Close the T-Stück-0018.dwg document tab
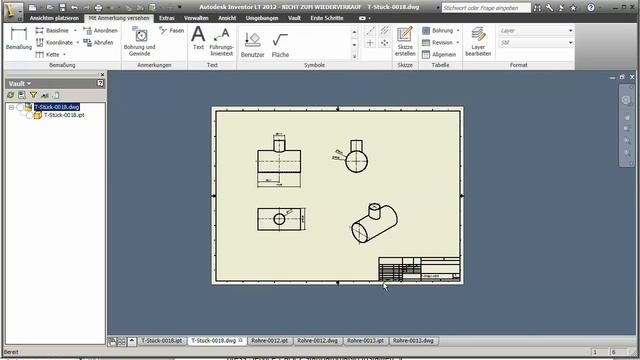The width and height of the screenshot is (640, 360). 240,340
